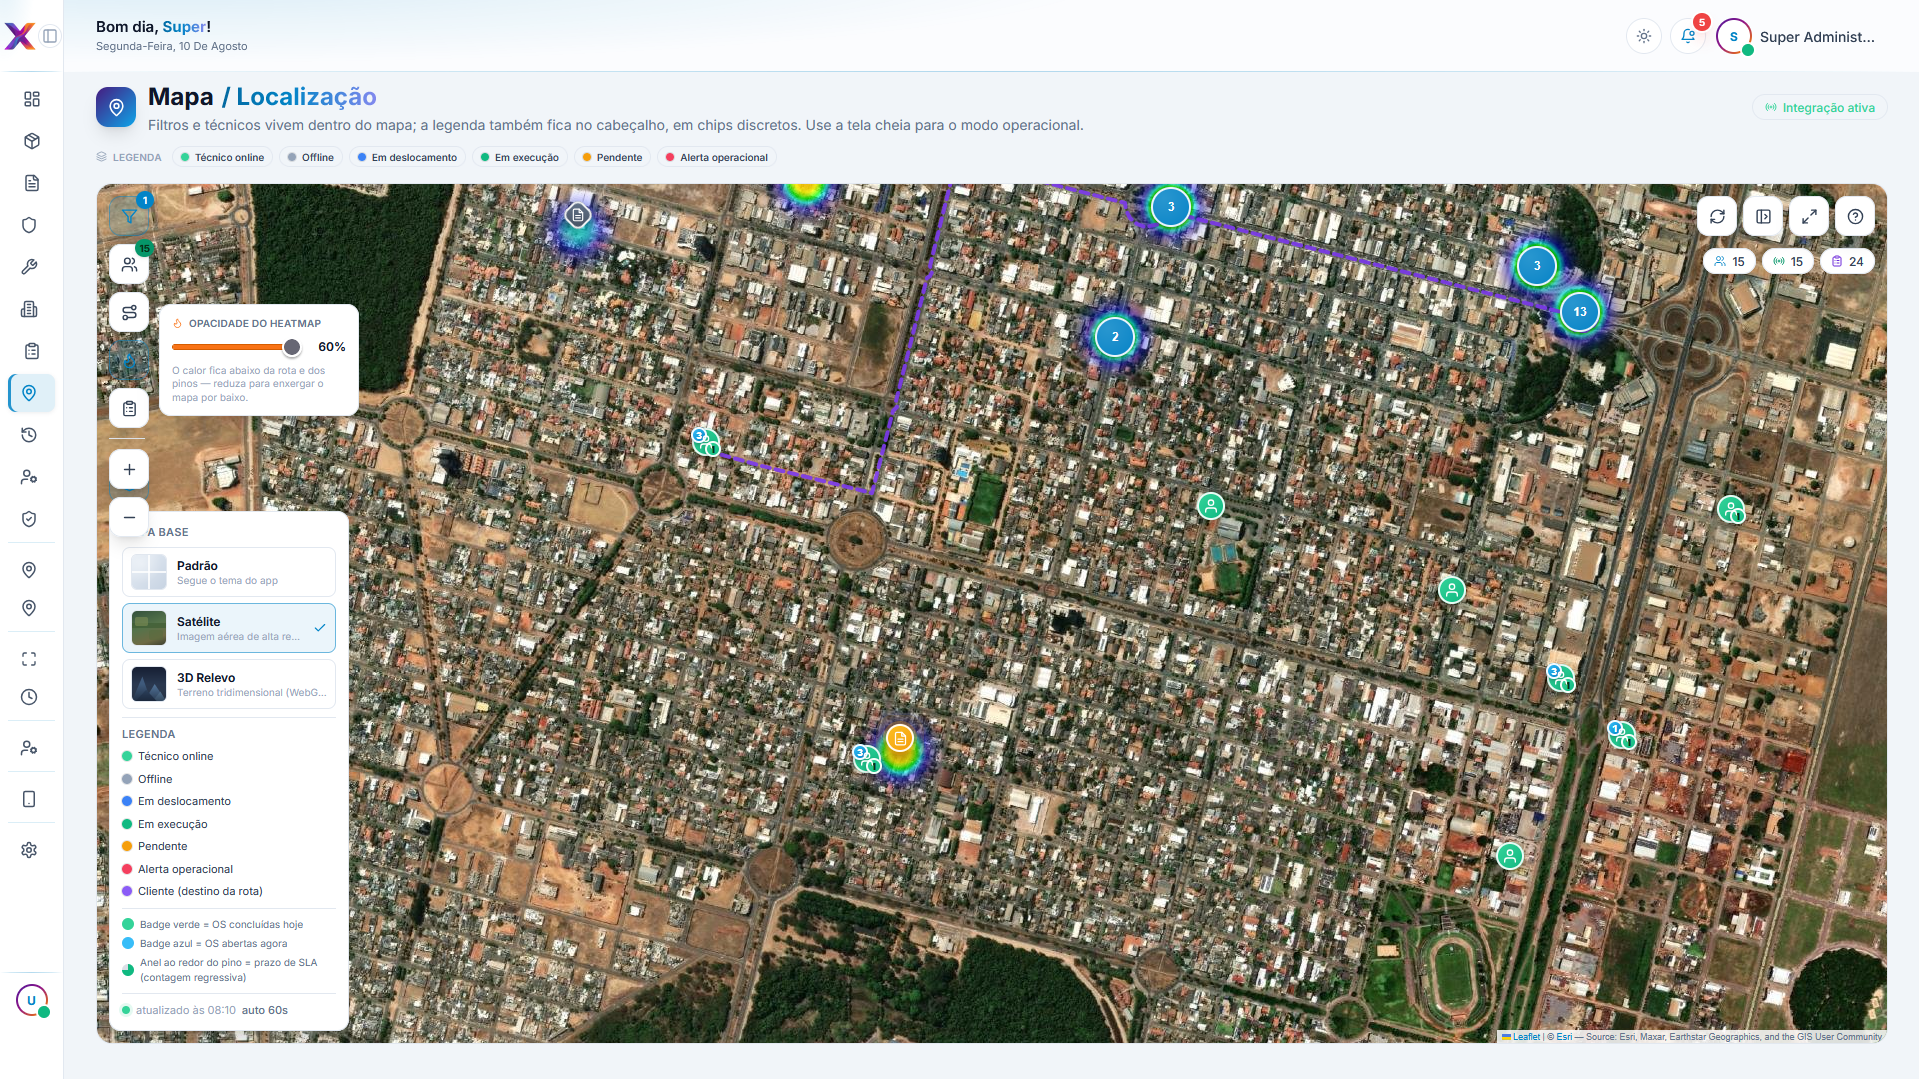Click the orders count chip showing 24
Screen dimensions: 1919x1079
[1847, 261]
